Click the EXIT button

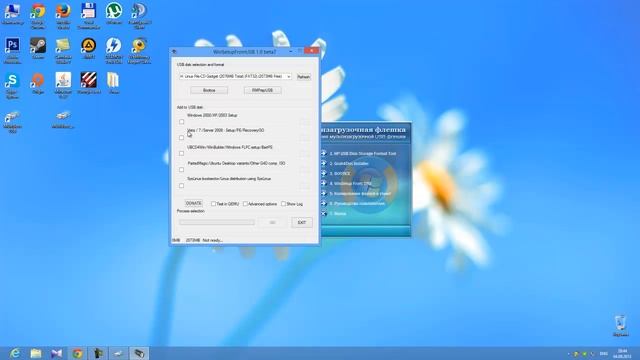(302, 222)
